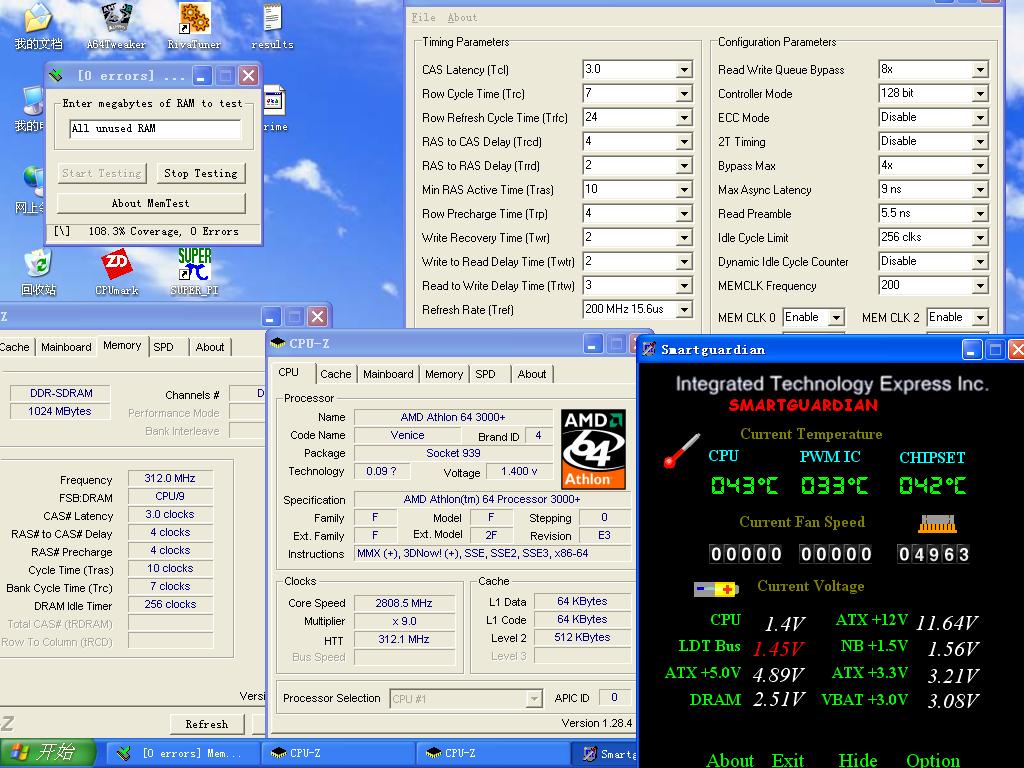Open the Min RAS Active Time (Tras) dropdown
The image size is (1024, 768).
tap(684, 190)
